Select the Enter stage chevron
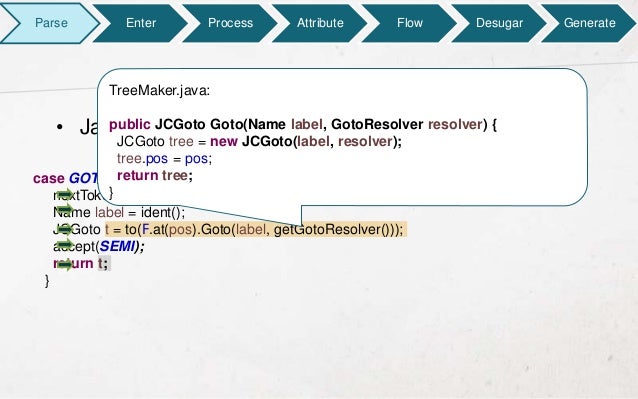Image resolution: width=638 pixels, height=399 pixels. [141, 23]
